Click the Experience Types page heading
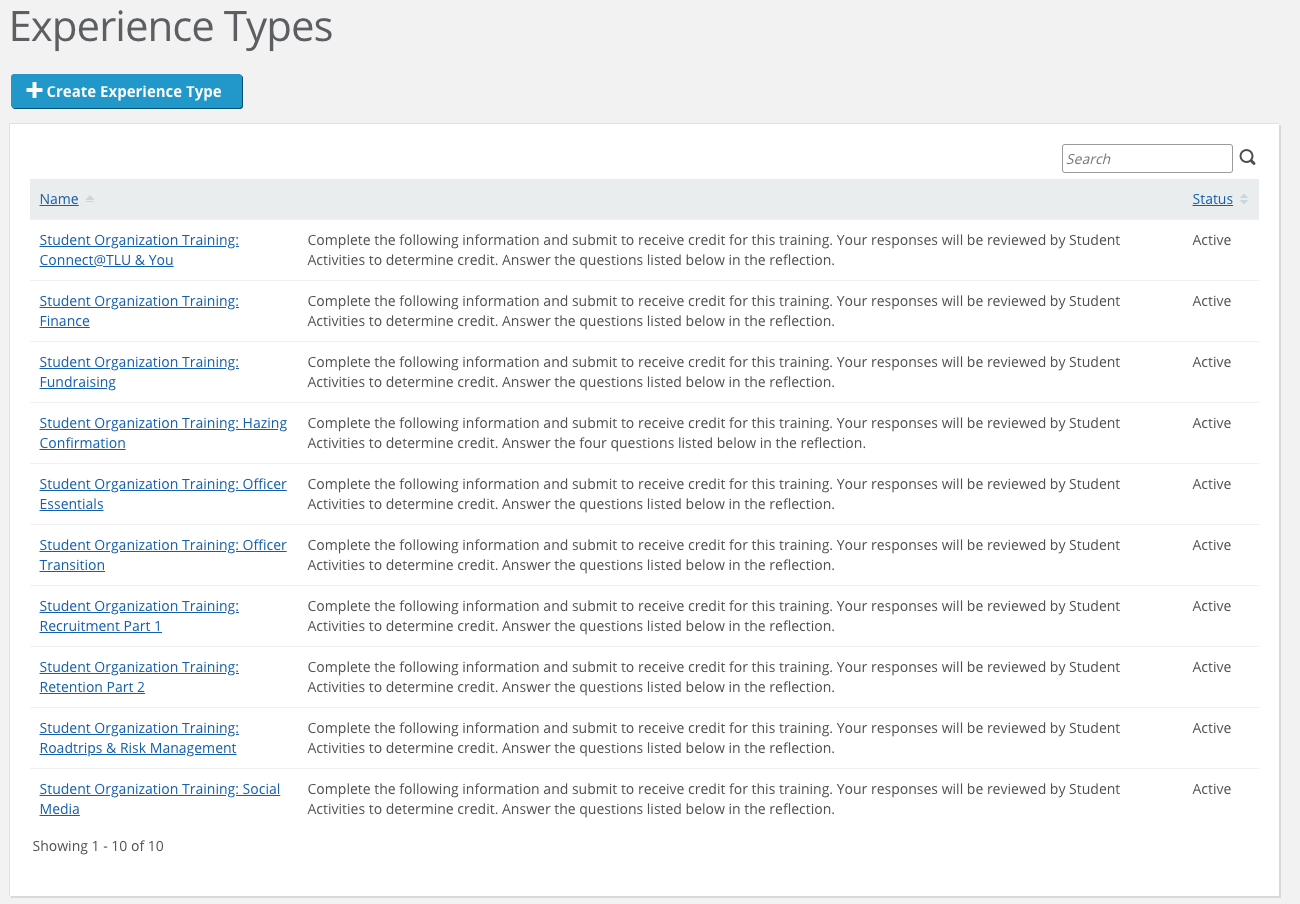The width and height of the screenshot is (1300, 904). [x=171, y=28]
